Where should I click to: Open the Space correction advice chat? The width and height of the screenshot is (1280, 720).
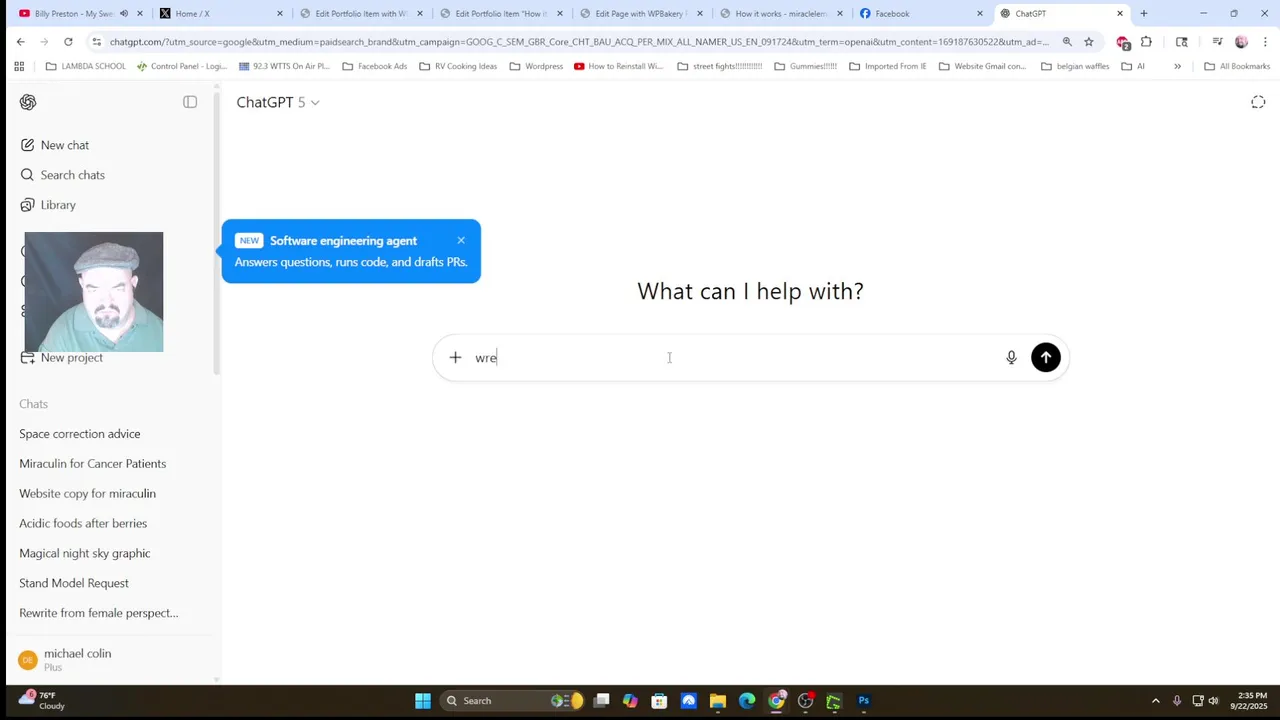pyautogui.click(x=80, y=434)
